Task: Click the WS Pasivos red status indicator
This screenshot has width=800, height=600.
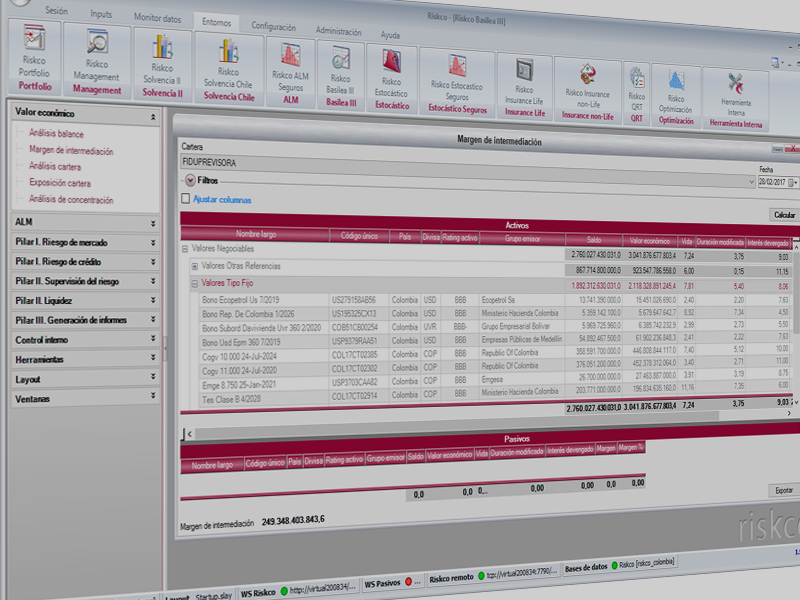Action: coord(408,582)
